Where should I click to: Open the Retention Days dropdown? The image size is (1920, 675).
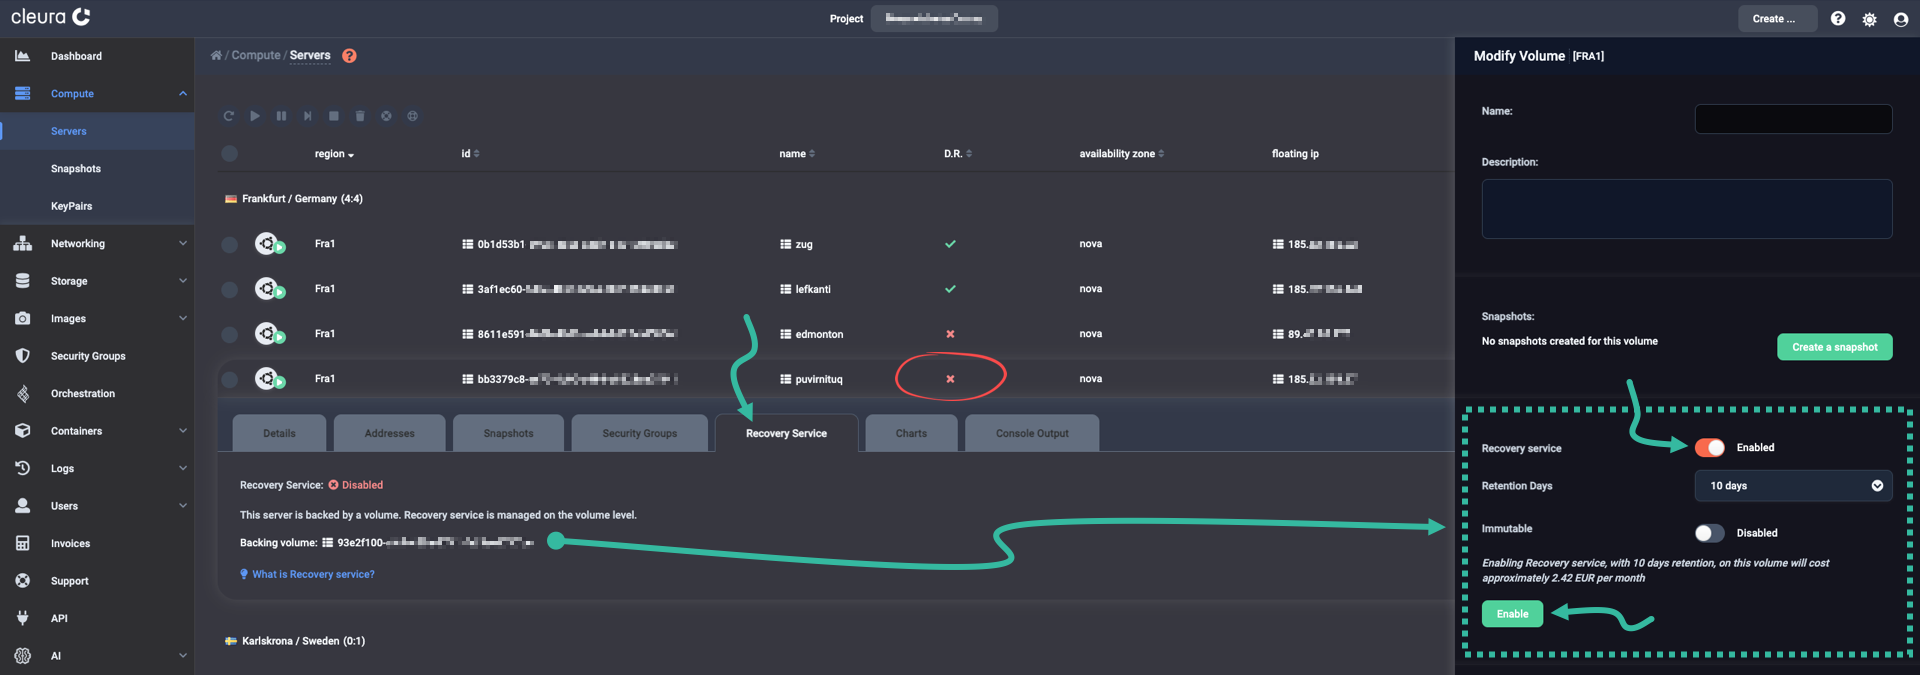[x=1793, y=486]
